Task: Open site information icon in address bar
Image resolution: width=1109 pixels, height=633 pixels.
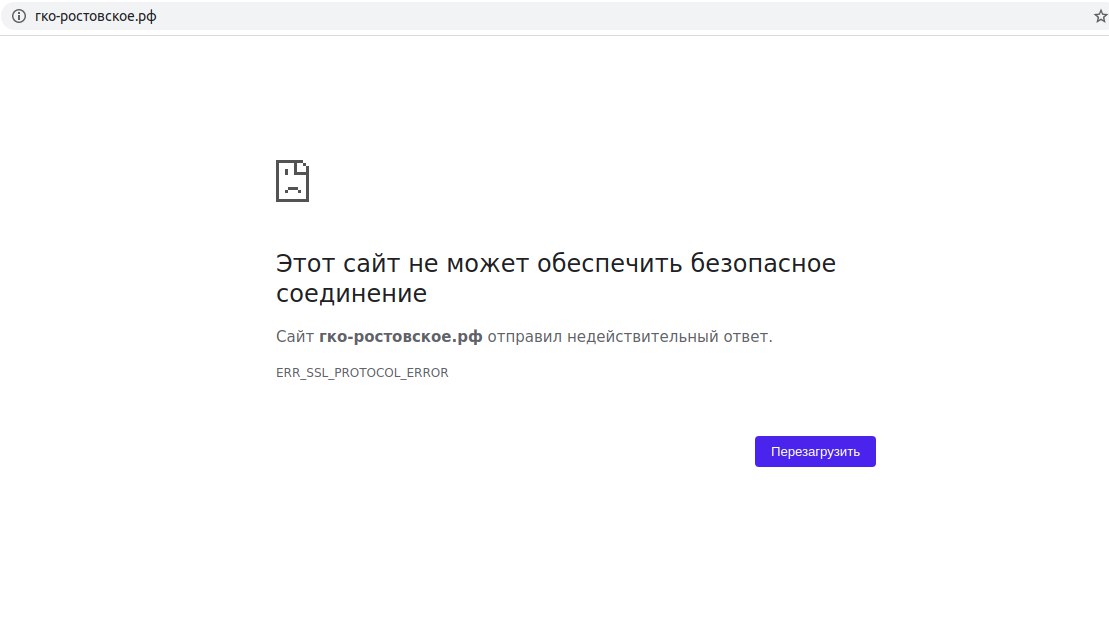Action: click(19, 16)
